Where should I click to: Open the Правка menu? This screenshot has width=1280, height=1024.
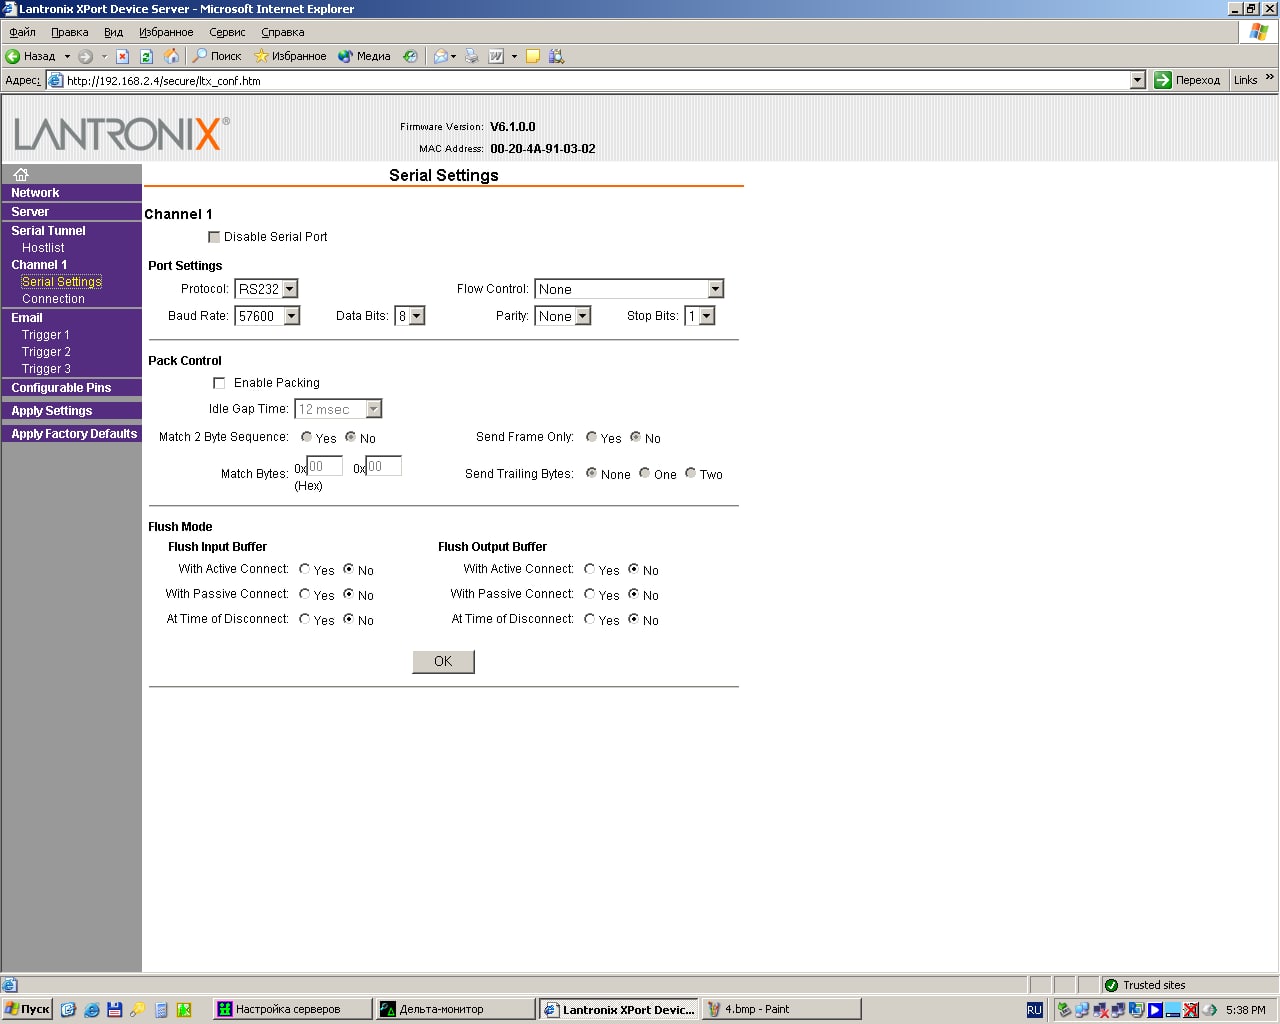coord(70,32)
